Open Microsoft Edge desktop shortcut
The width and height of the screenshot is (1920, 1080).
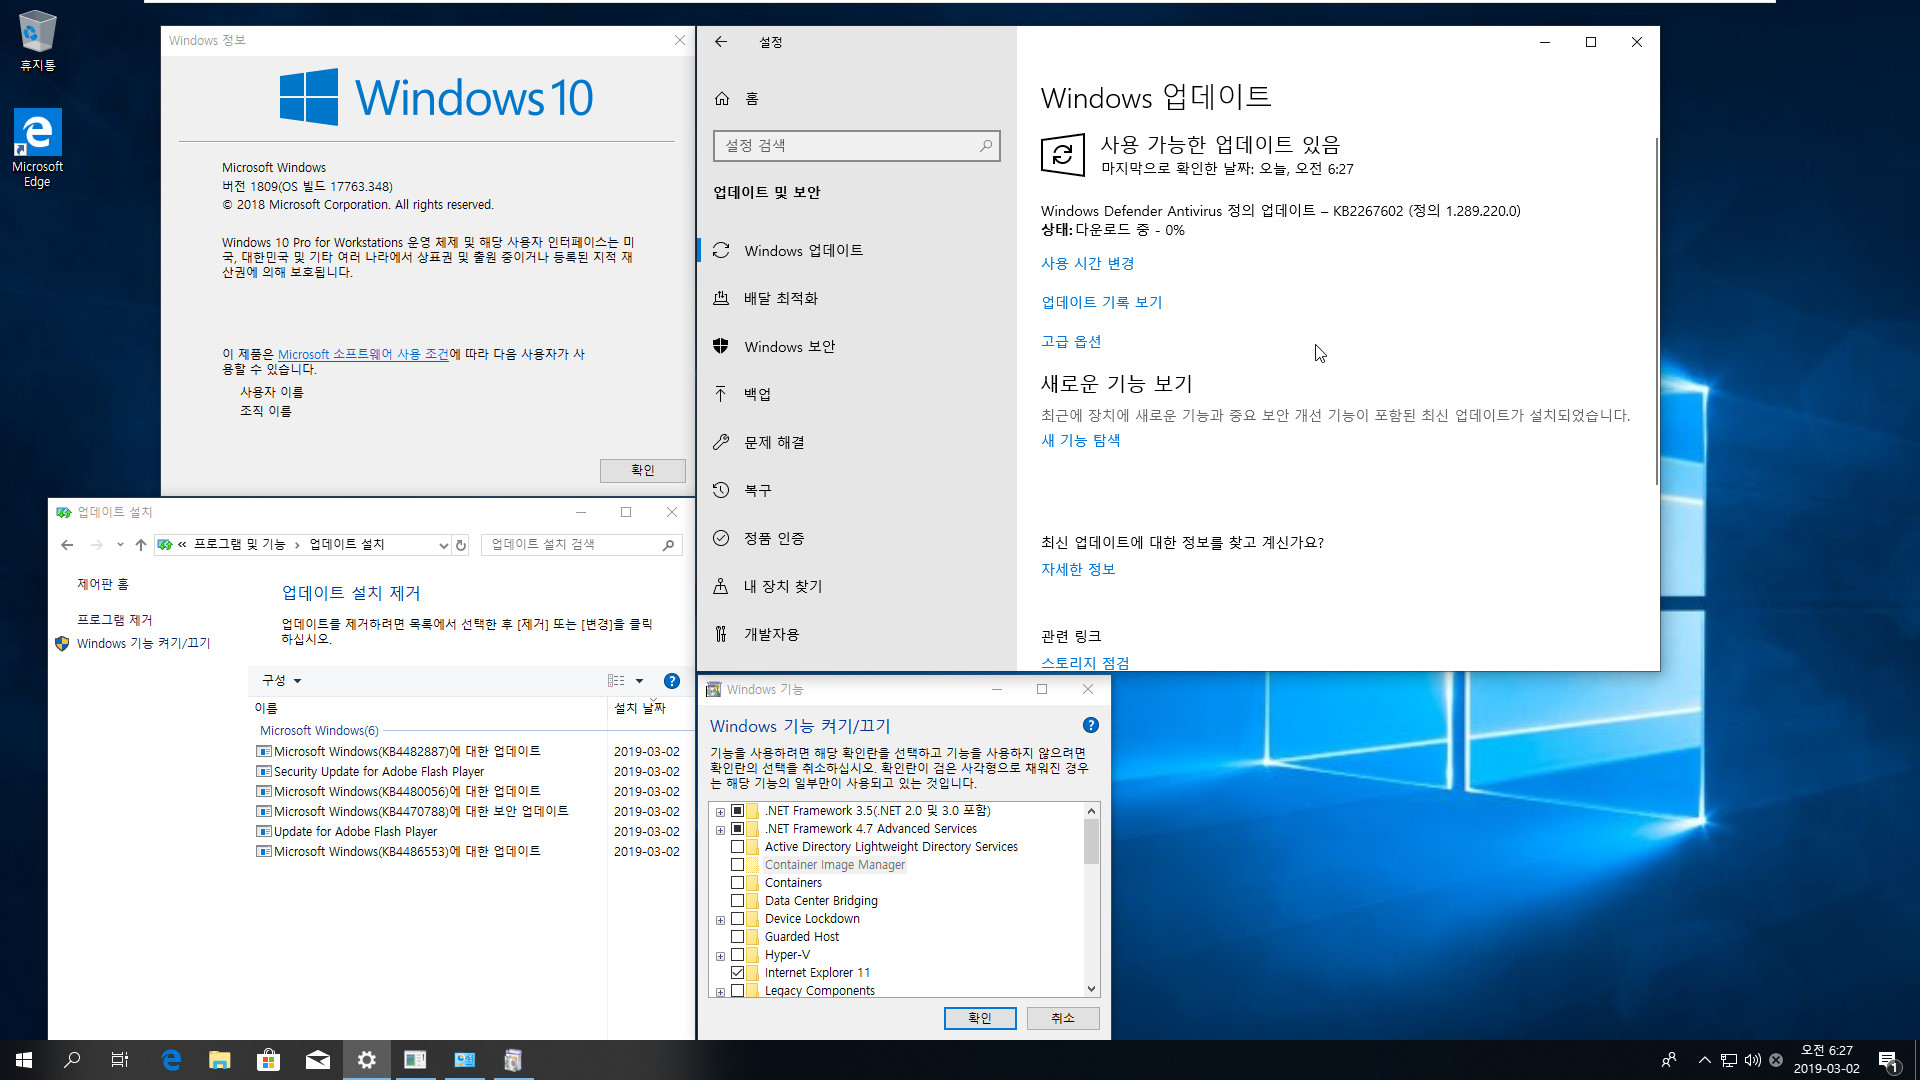pyautogui.click(x=37, y=148)
